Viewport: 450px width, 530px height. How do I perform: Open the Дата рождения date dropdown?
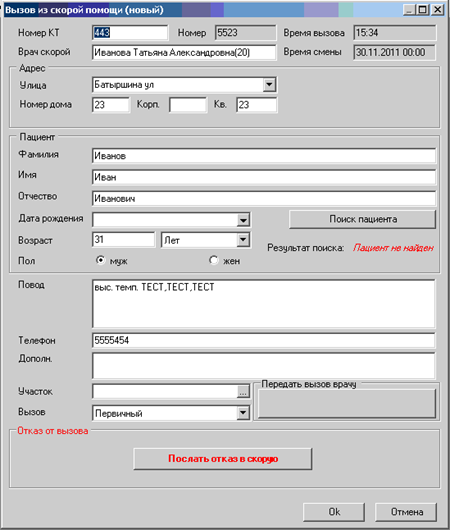[x=243, y=220]
